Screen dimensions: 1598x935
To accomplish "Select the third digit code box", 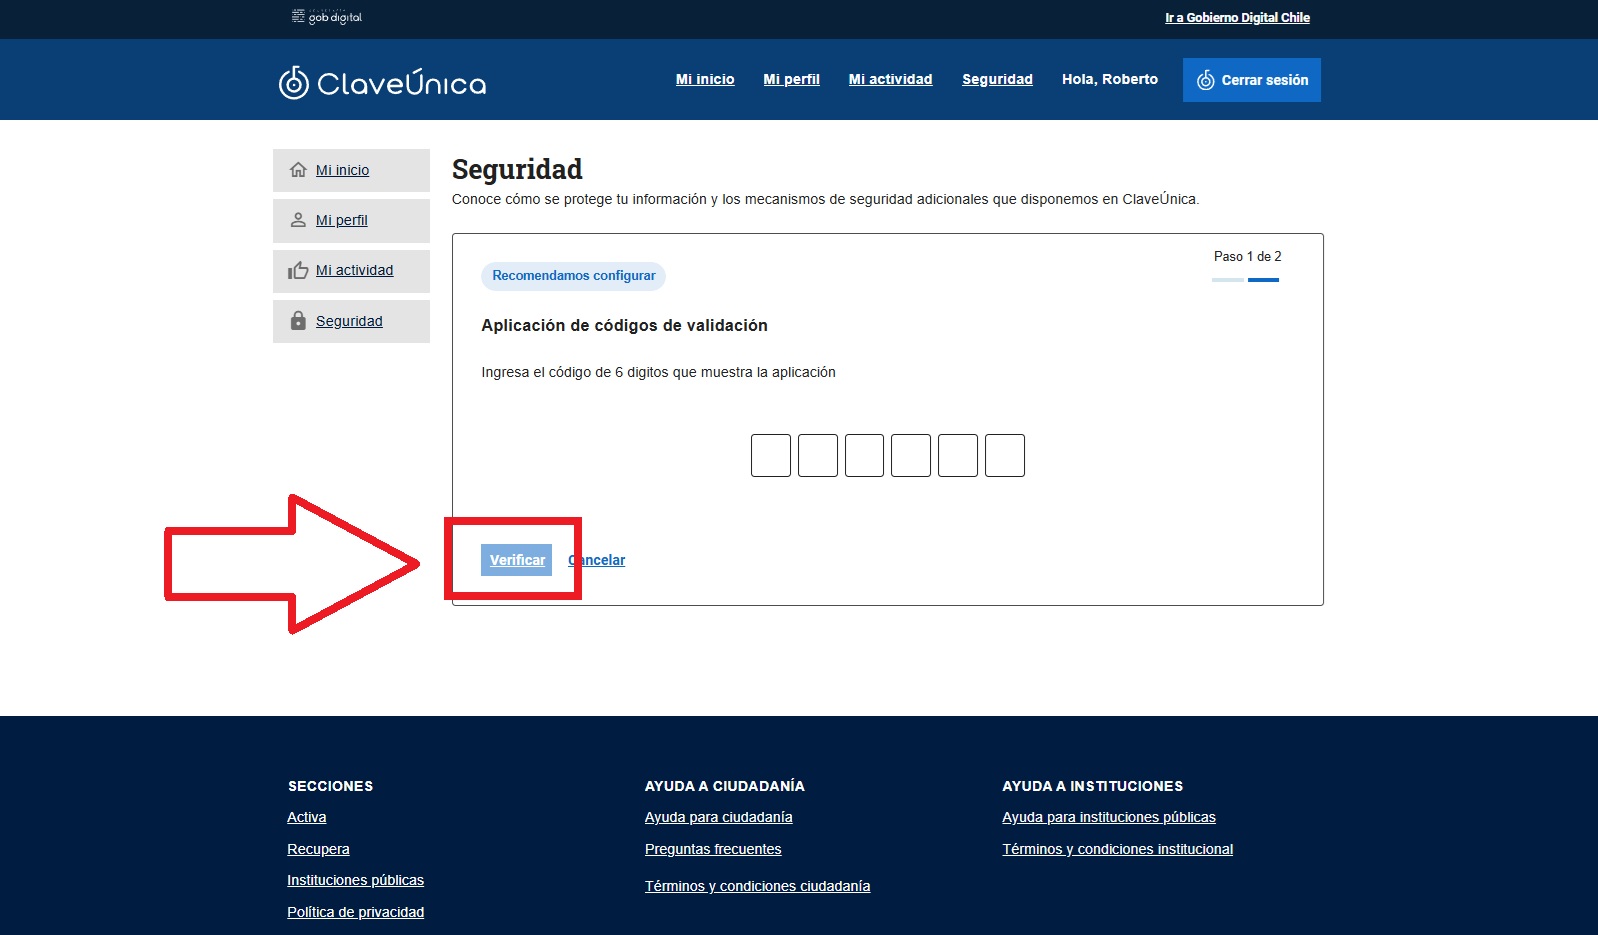I will coord(864,455).
